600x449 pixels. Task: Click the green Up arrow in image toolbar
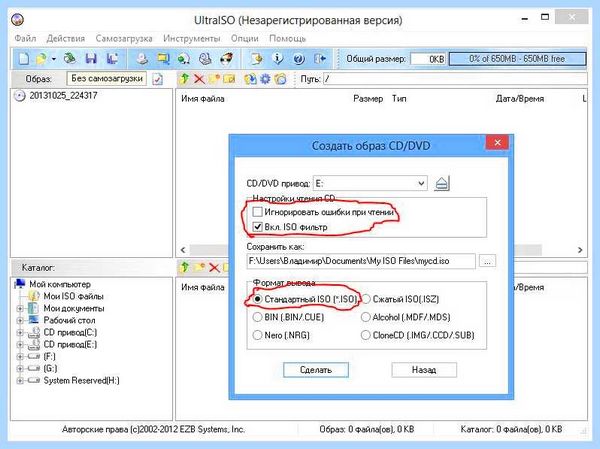click(184, 79)
